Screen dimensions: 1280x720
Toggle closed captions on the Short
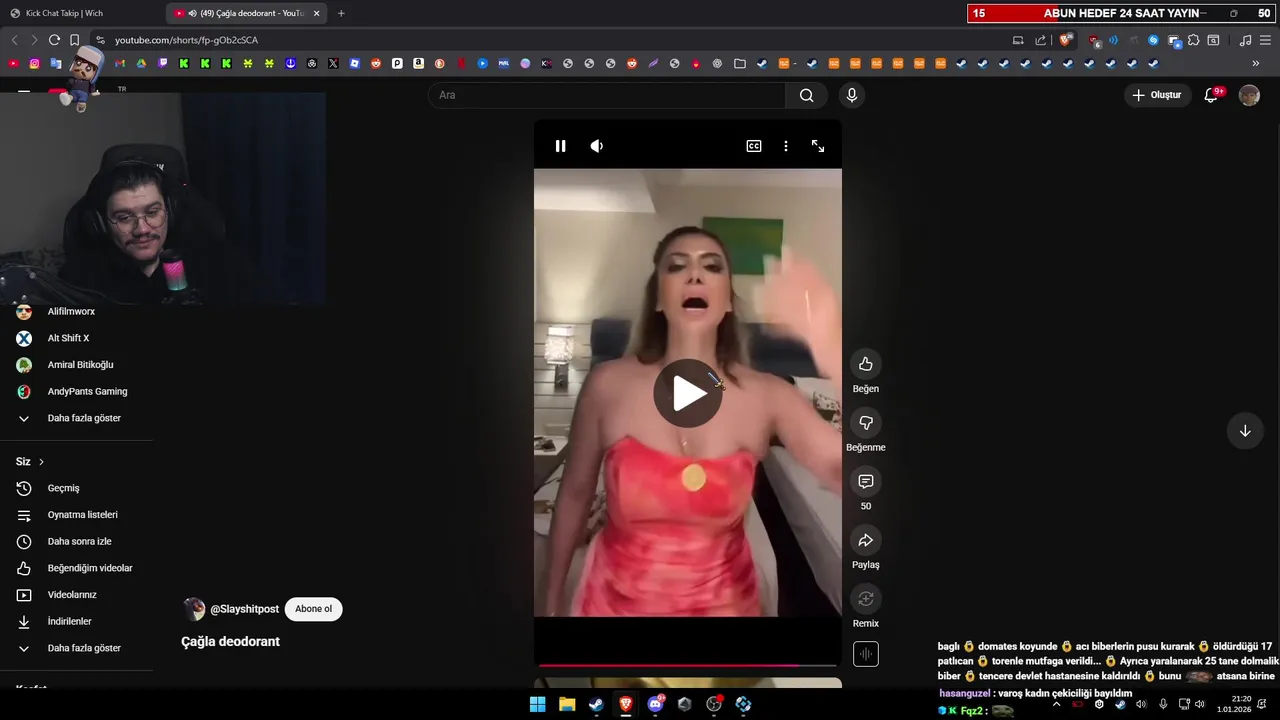point(754,146)
